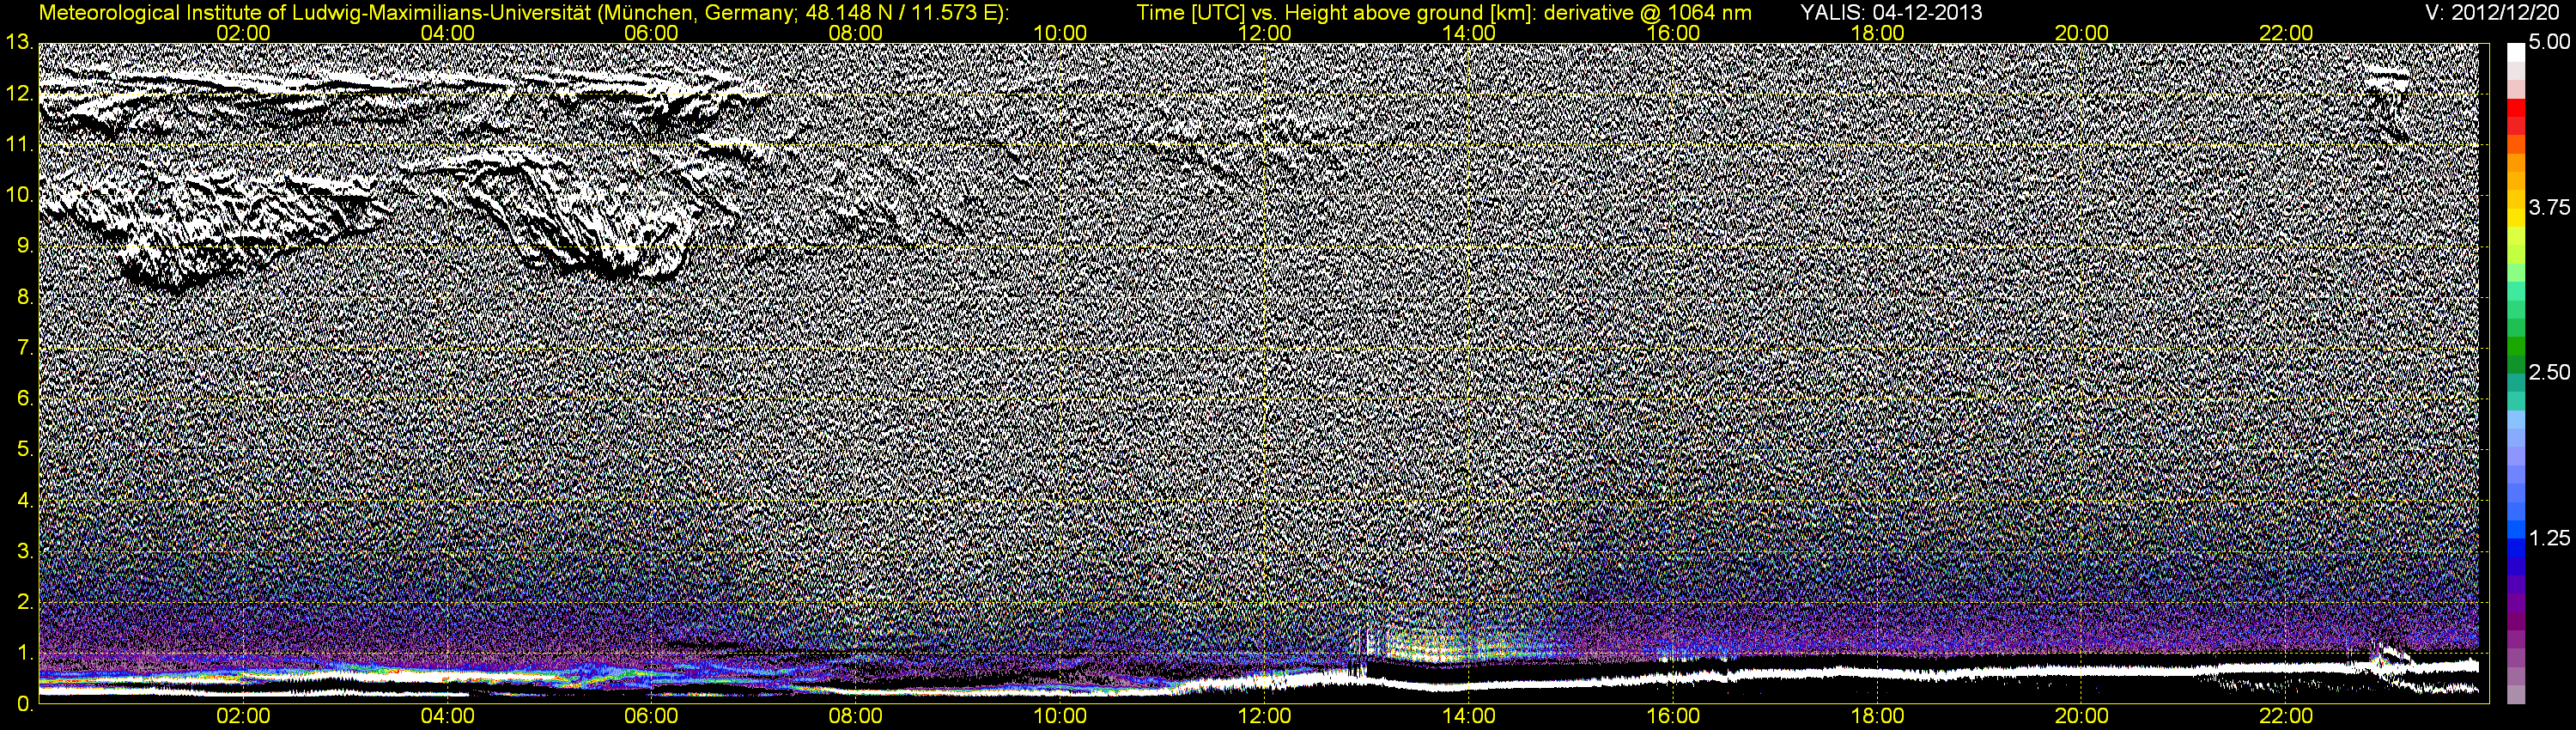Image resolution: width=2576 pixels, height=730 pixels.
Task: Click 08:00 on the bottom time axis
Action: [x=856, y=716]
